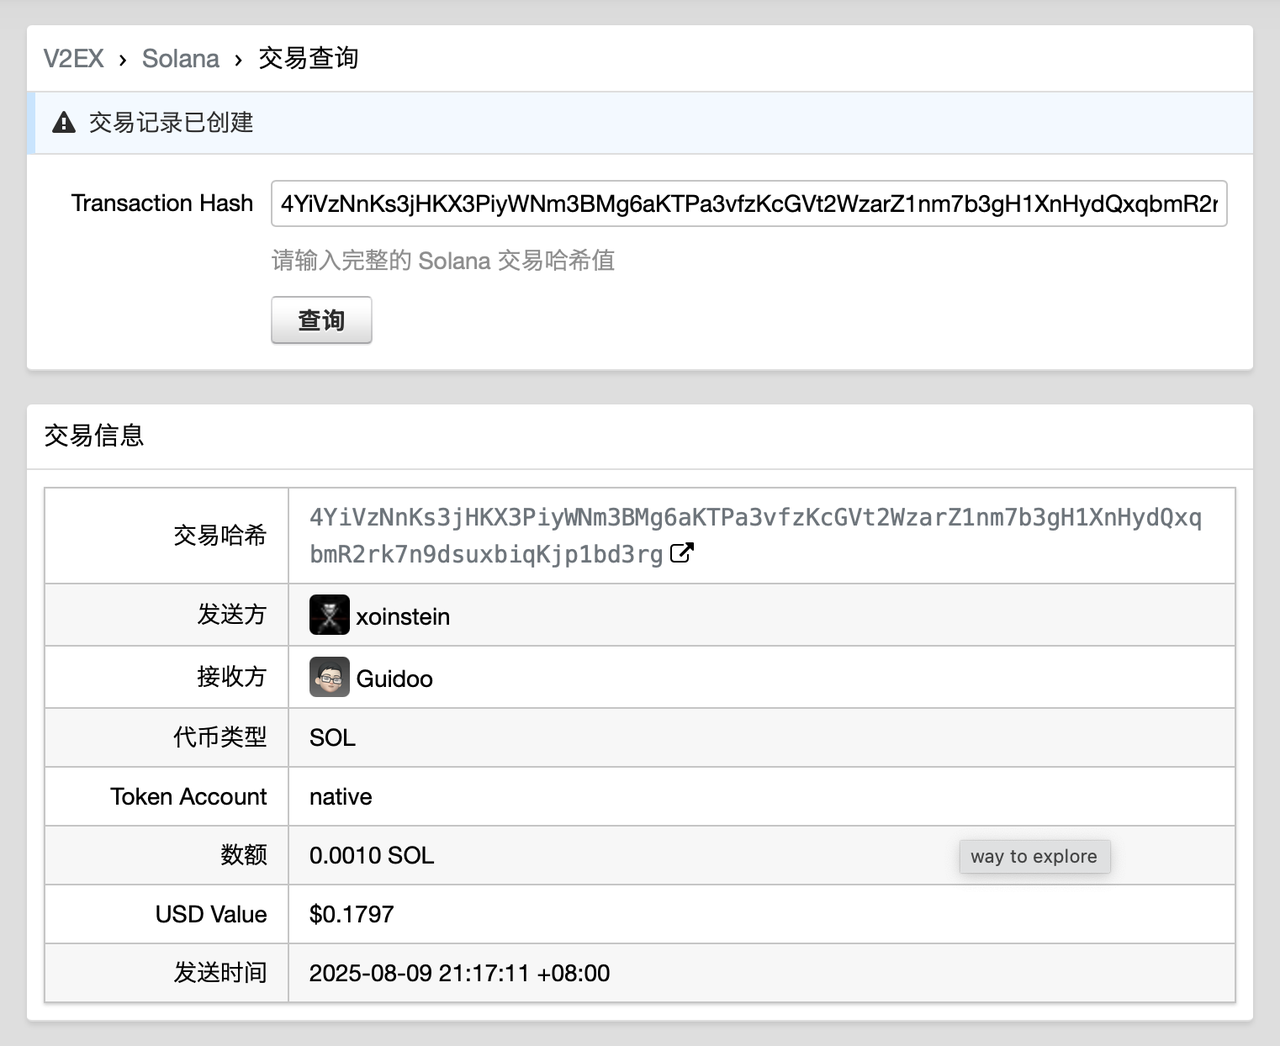
Task: Visit sender xoinstein's profile name
Action: [x=402, y=617]
